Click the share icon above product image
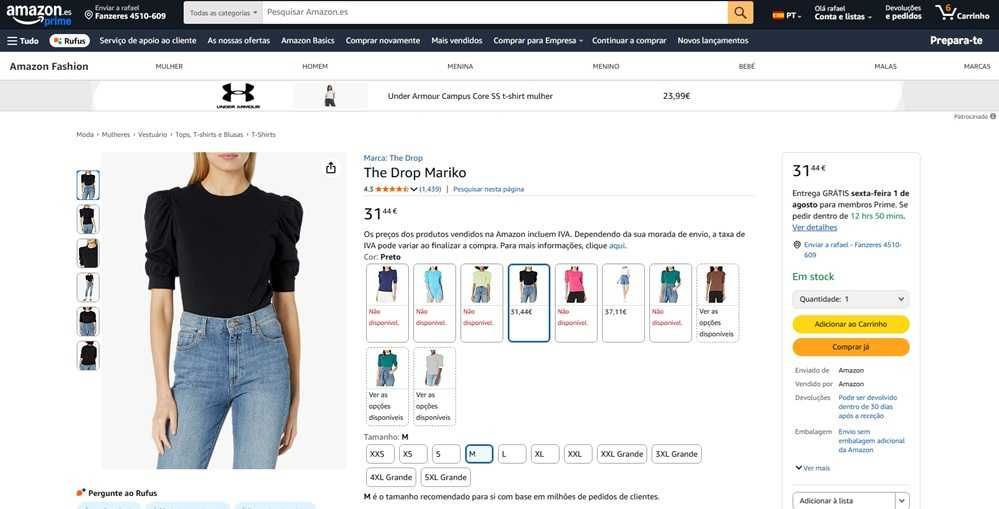 tap(331, 168)
